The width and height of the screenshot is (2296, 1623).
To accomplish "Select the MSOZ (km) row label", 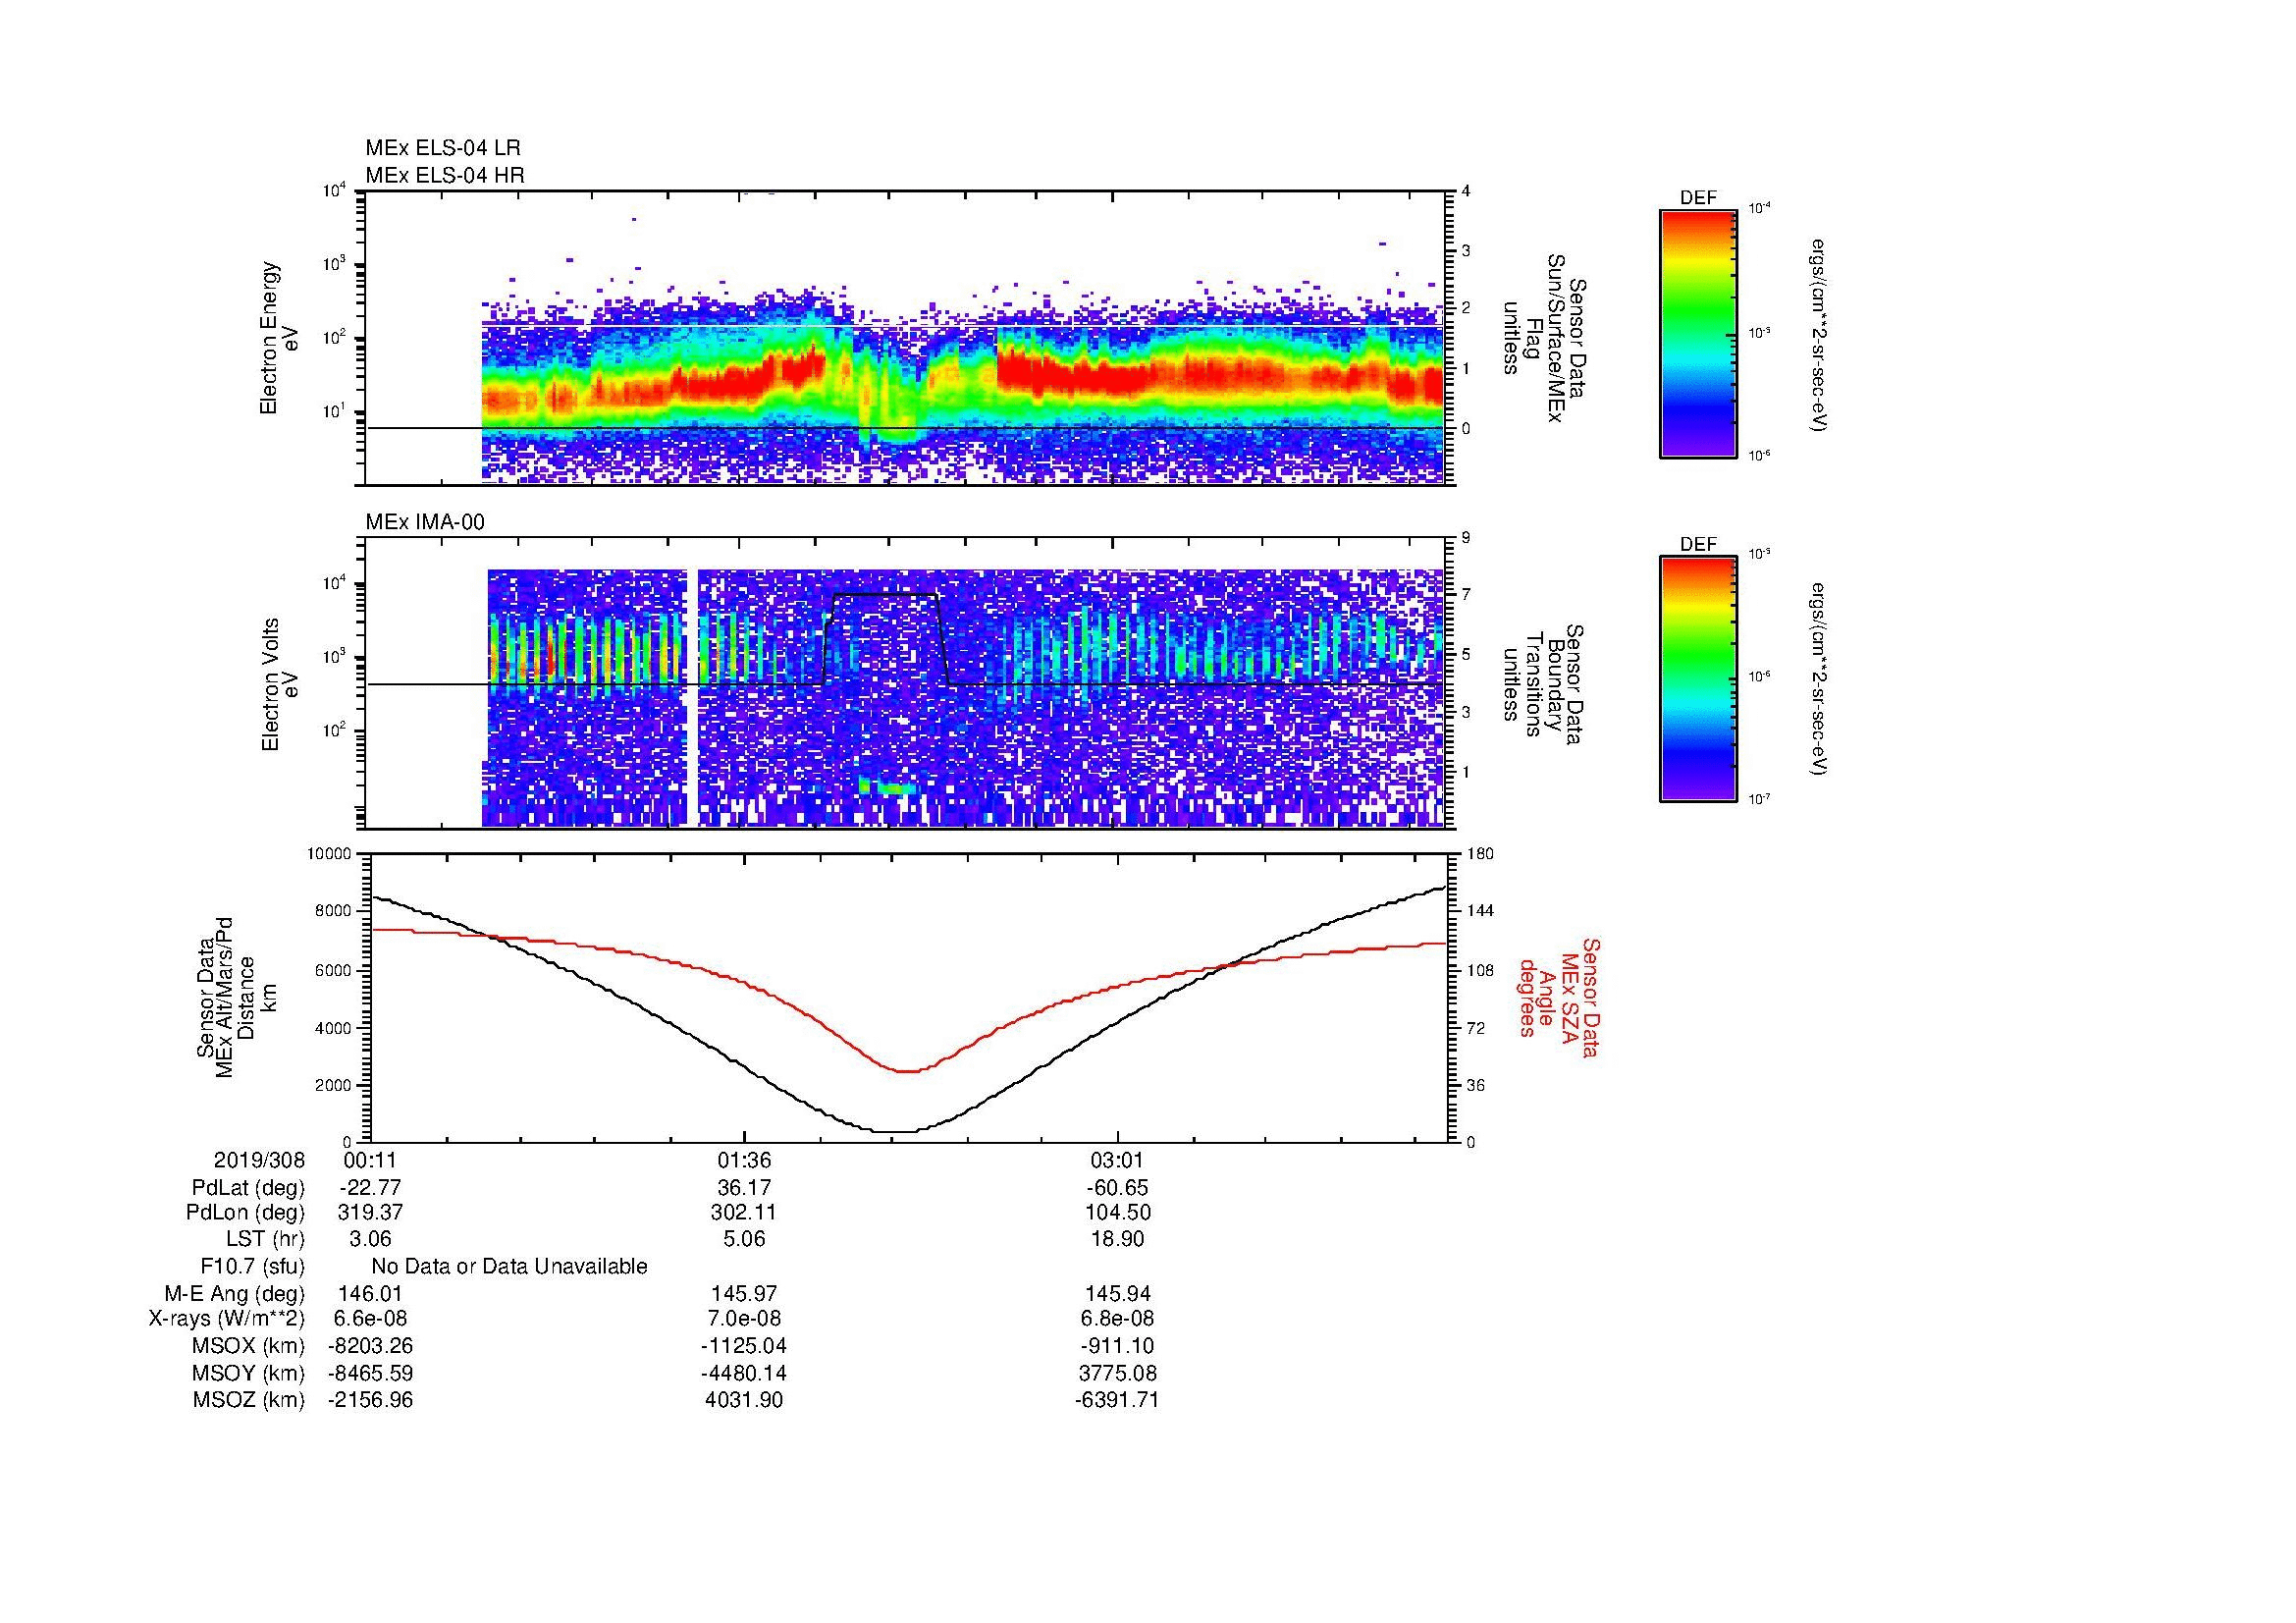I will coord(248,1400).
